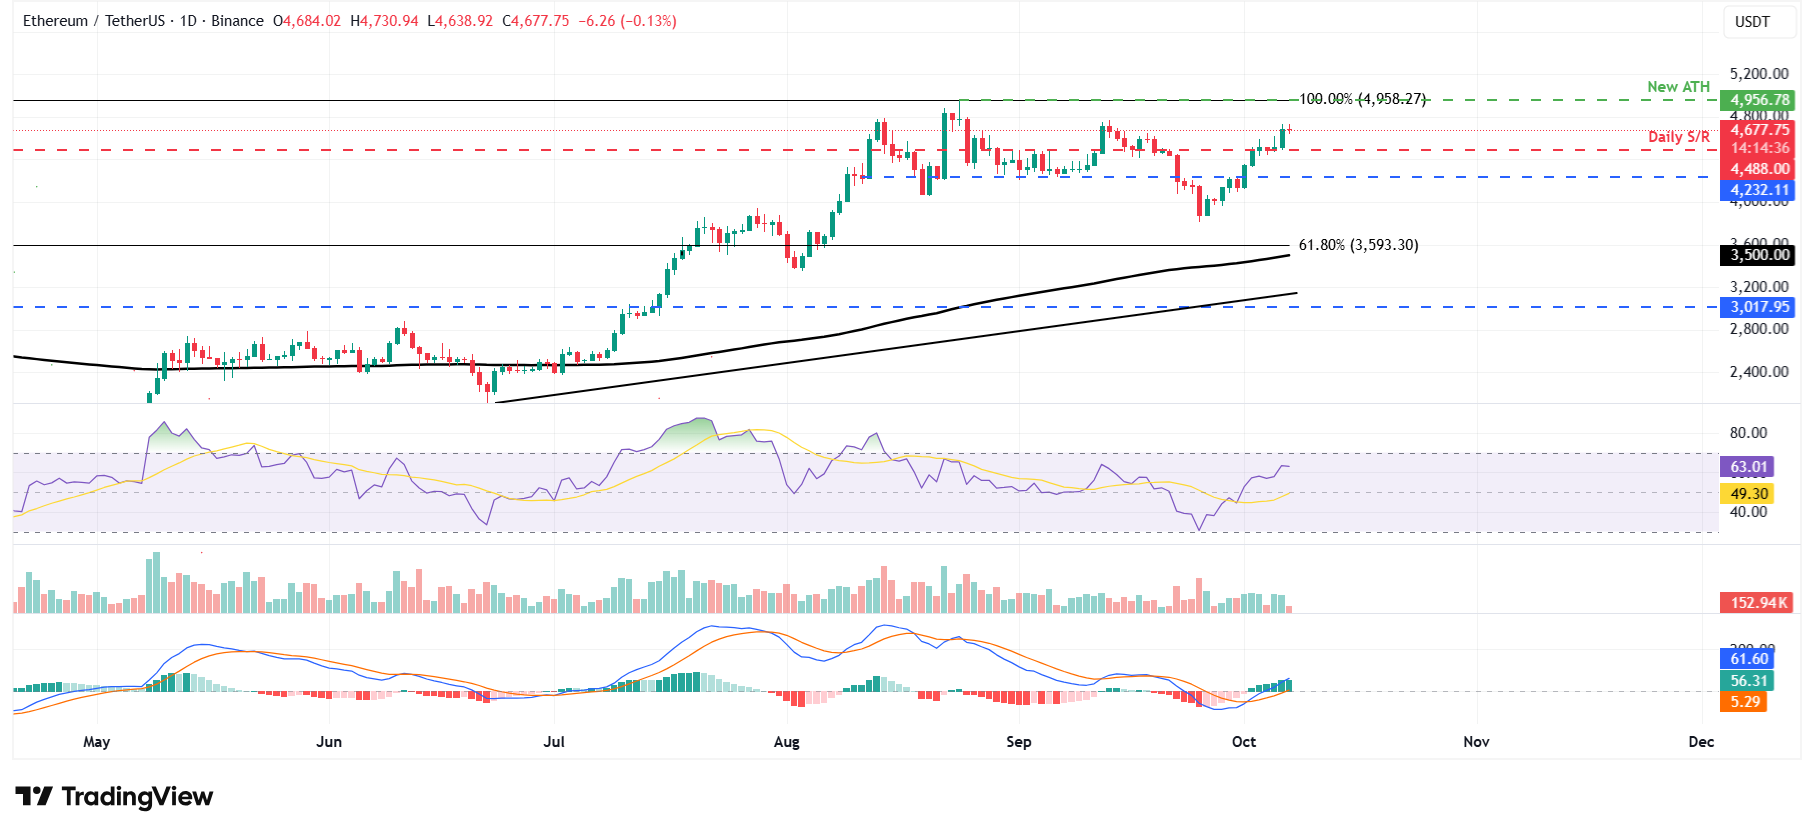The height and width of the screenshot is (834, 1814).
Task: Click the Ethereum / TetherUS symbol title
Action: (x=93, y=21)
